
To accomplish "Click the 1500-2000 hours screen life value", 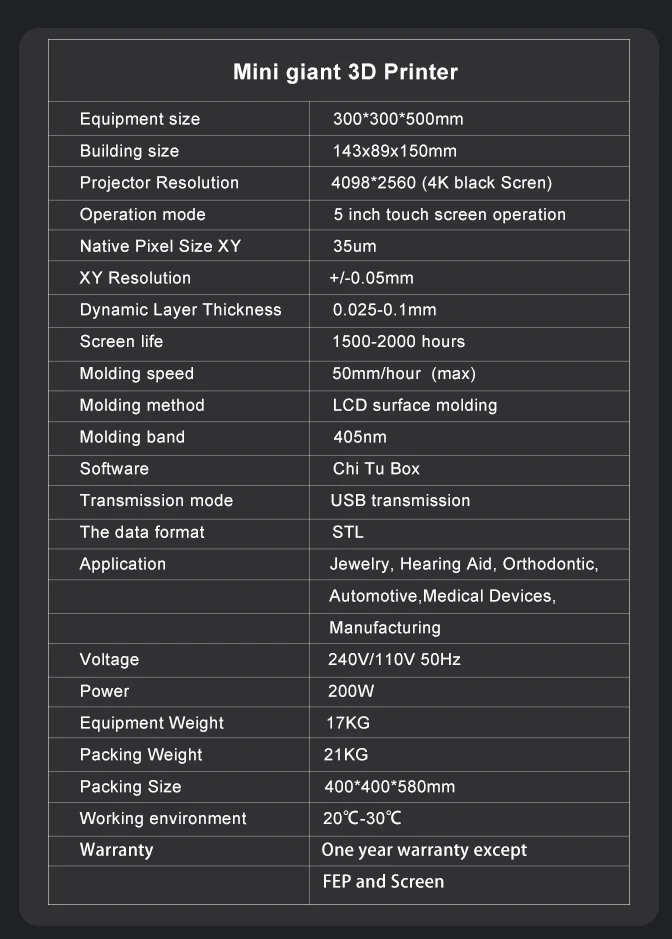I will pos(398,342).
